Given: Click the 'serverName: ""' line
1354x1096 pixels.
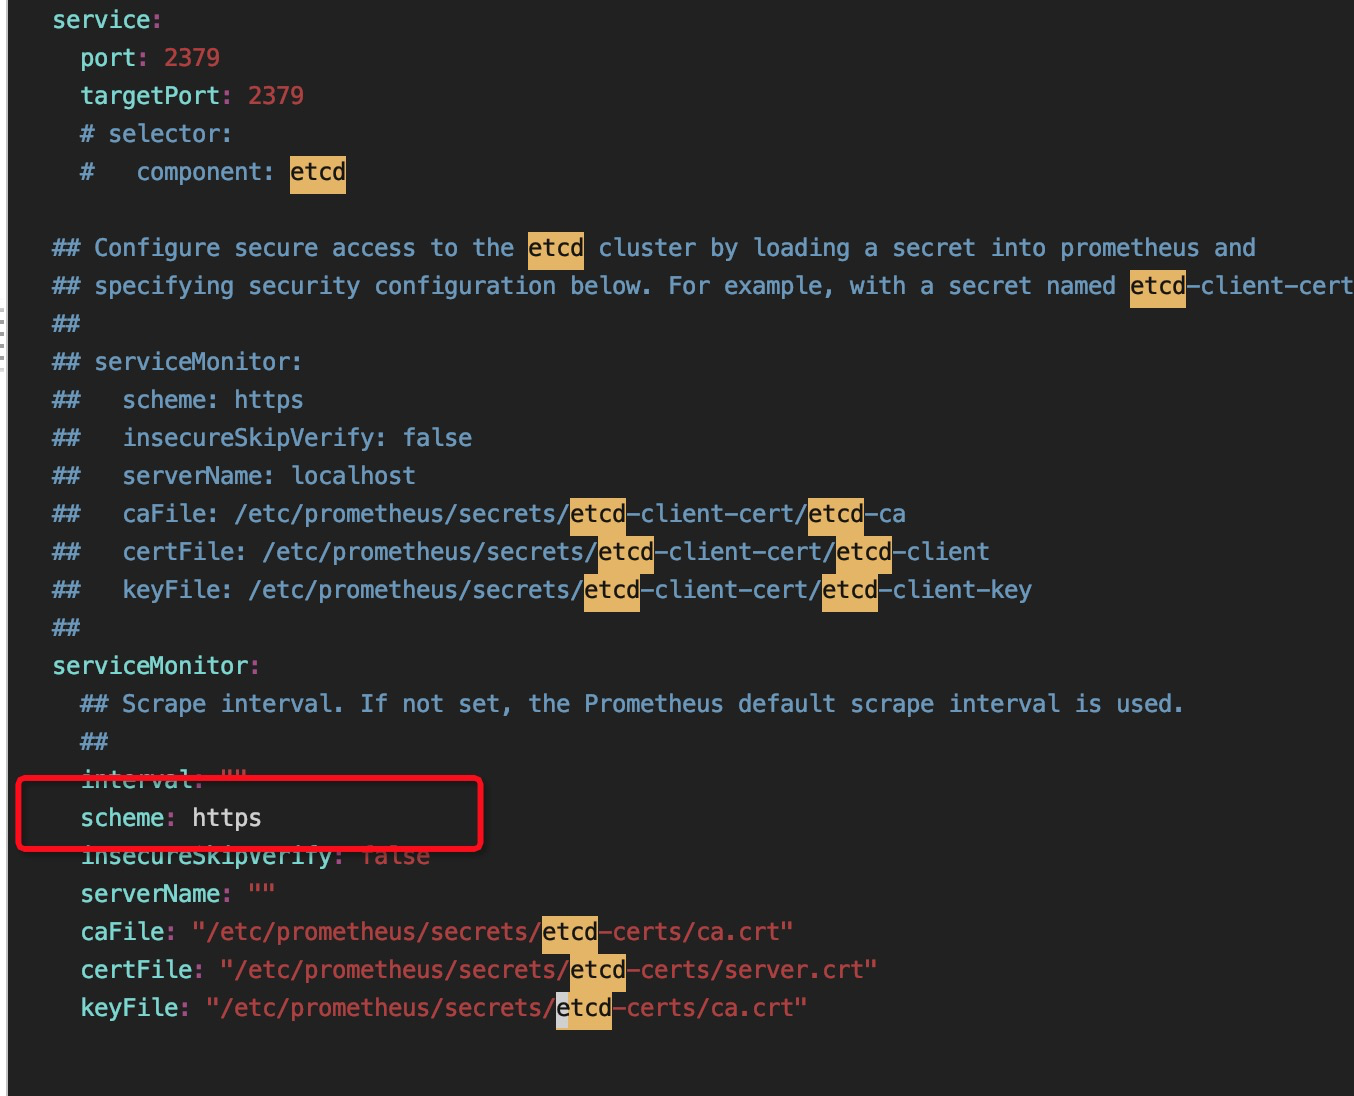Looking at the screenshot, I should 178,894.
